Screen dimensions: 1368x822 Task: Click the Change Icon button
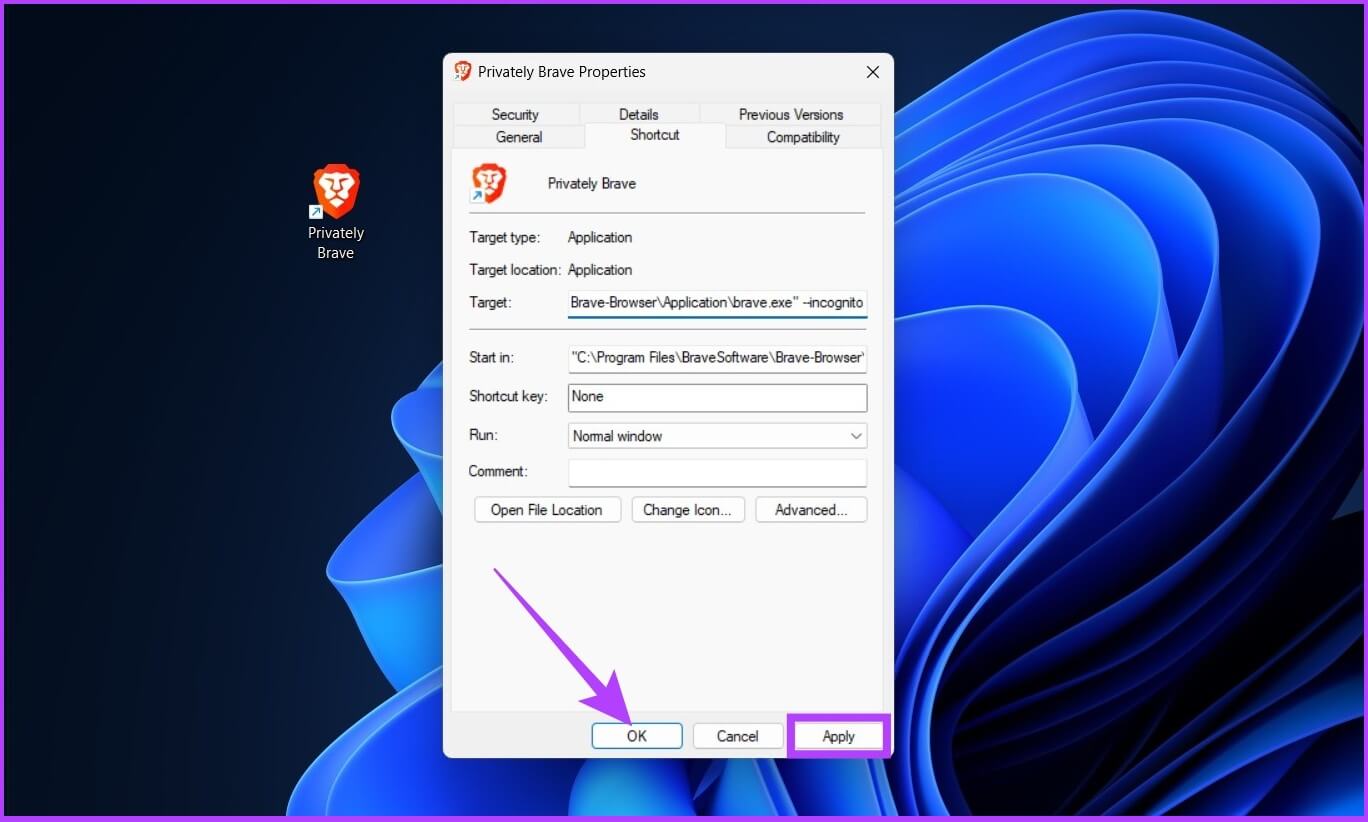pyautogui.click(x=687, y=510)
